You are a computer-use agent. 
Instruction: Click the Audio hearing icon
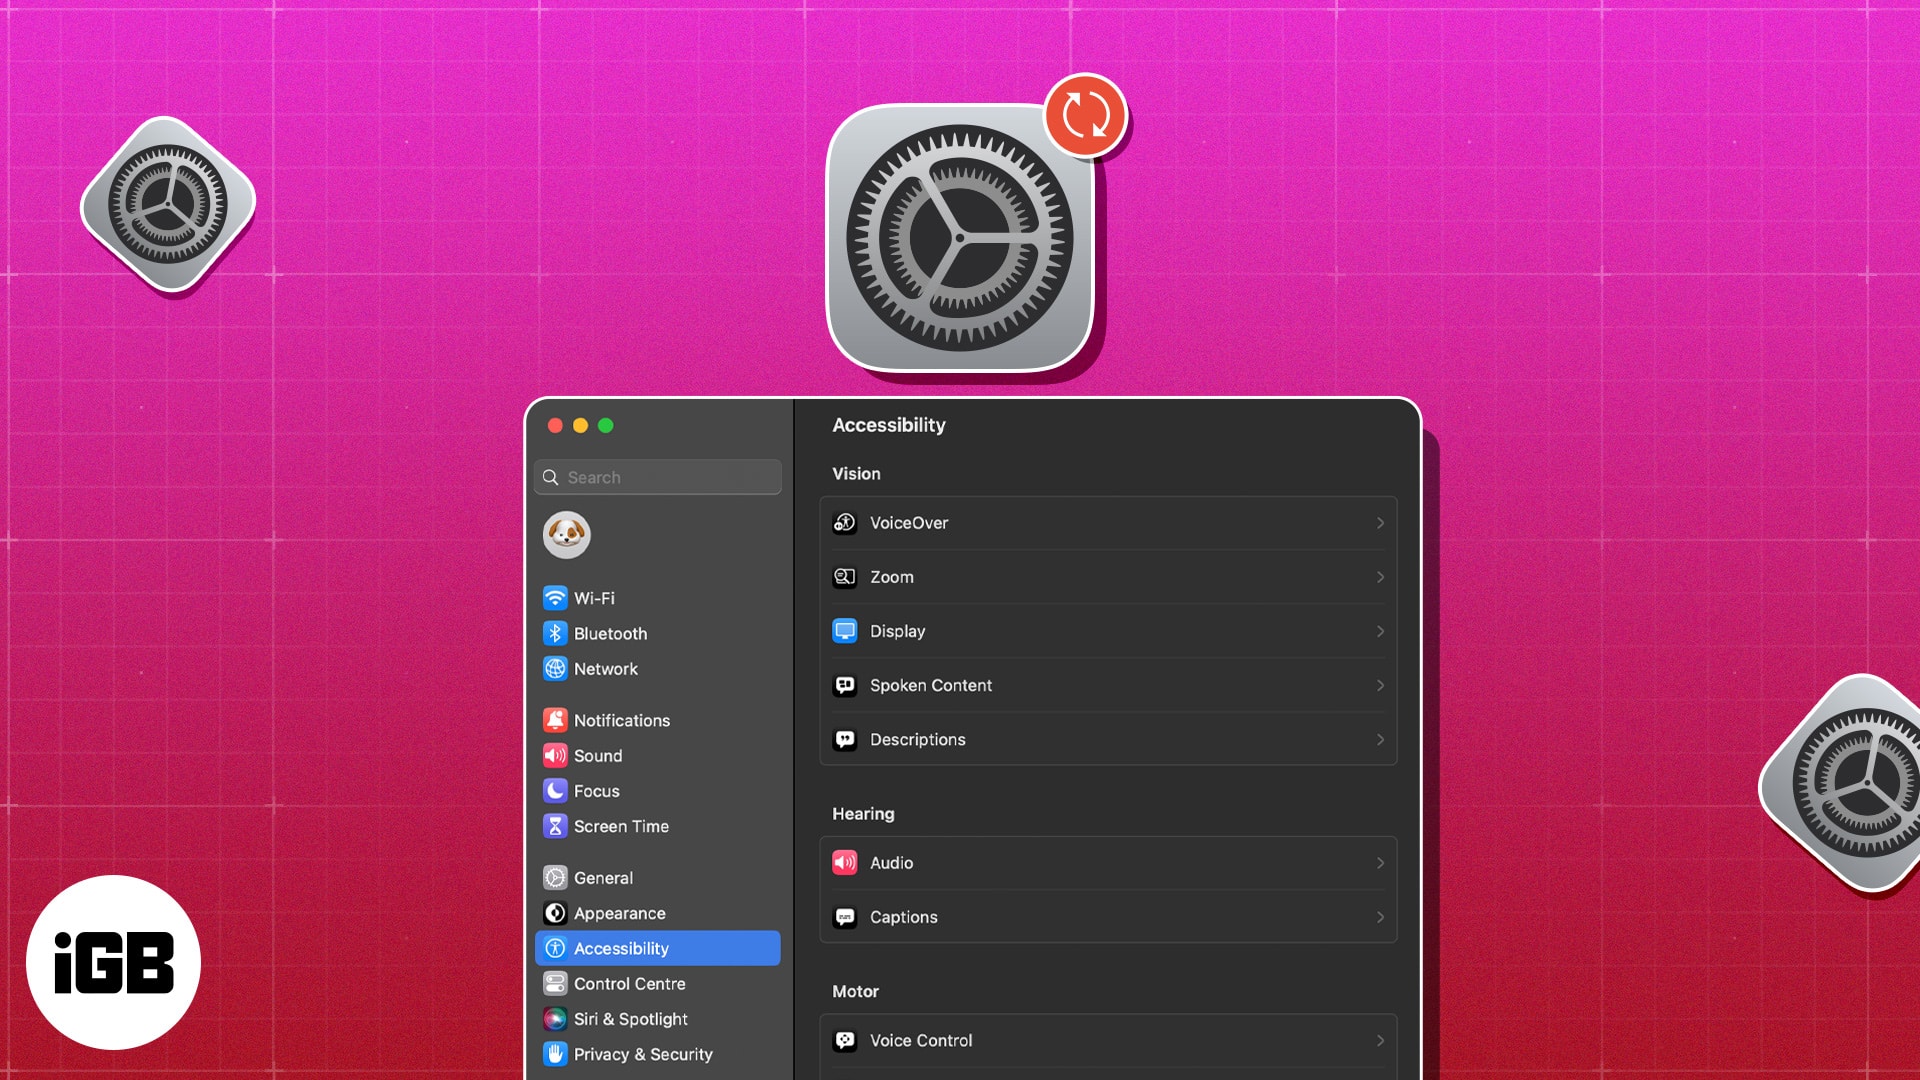[844, 862]
